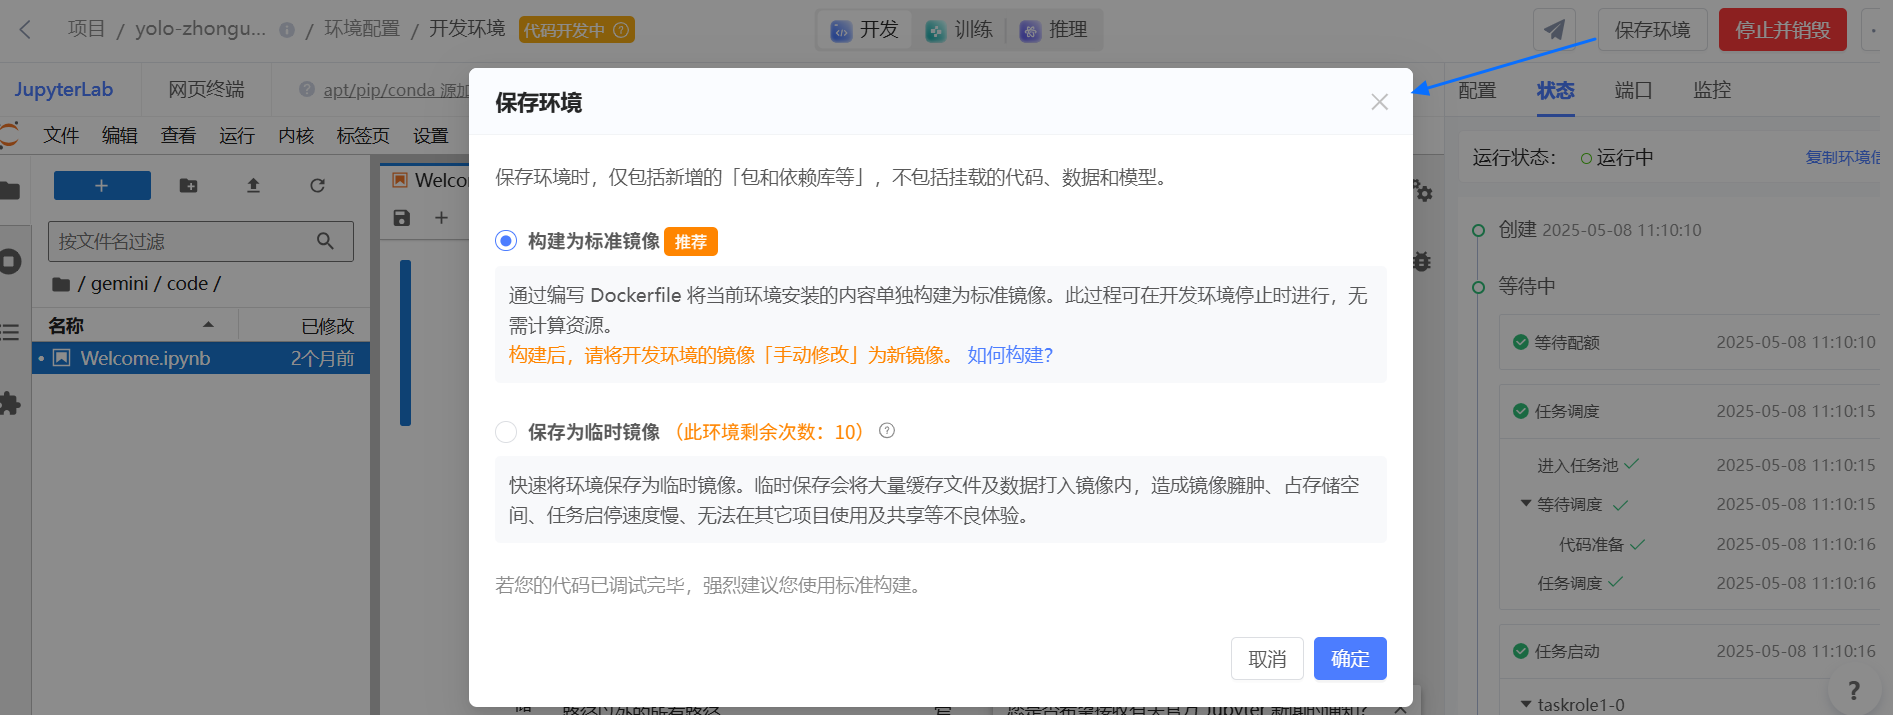The height and width of the screenshot is (715, 1893).
Task: Click the file name filter field
Action: click(x=185, y=242)
